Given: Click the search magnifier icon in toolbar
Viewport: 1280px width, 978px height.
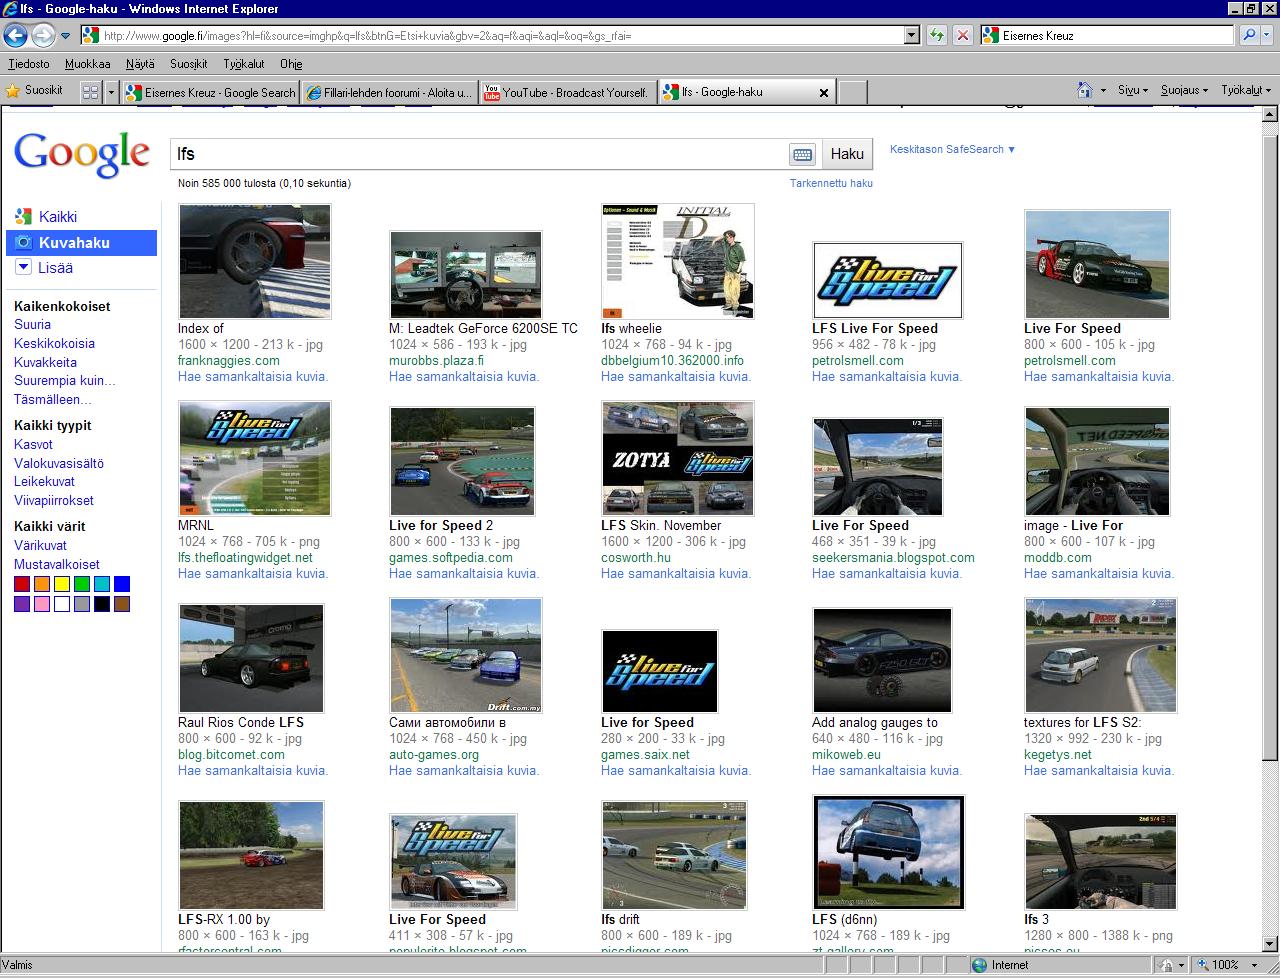Looking at the screenshot, I should coord(1249,36).
